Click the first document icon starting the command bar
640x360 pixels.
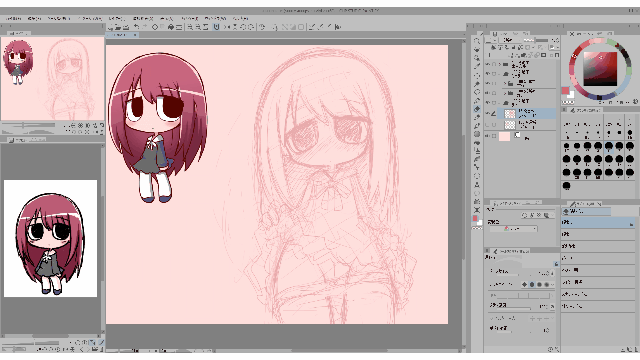tap(110, 27)
